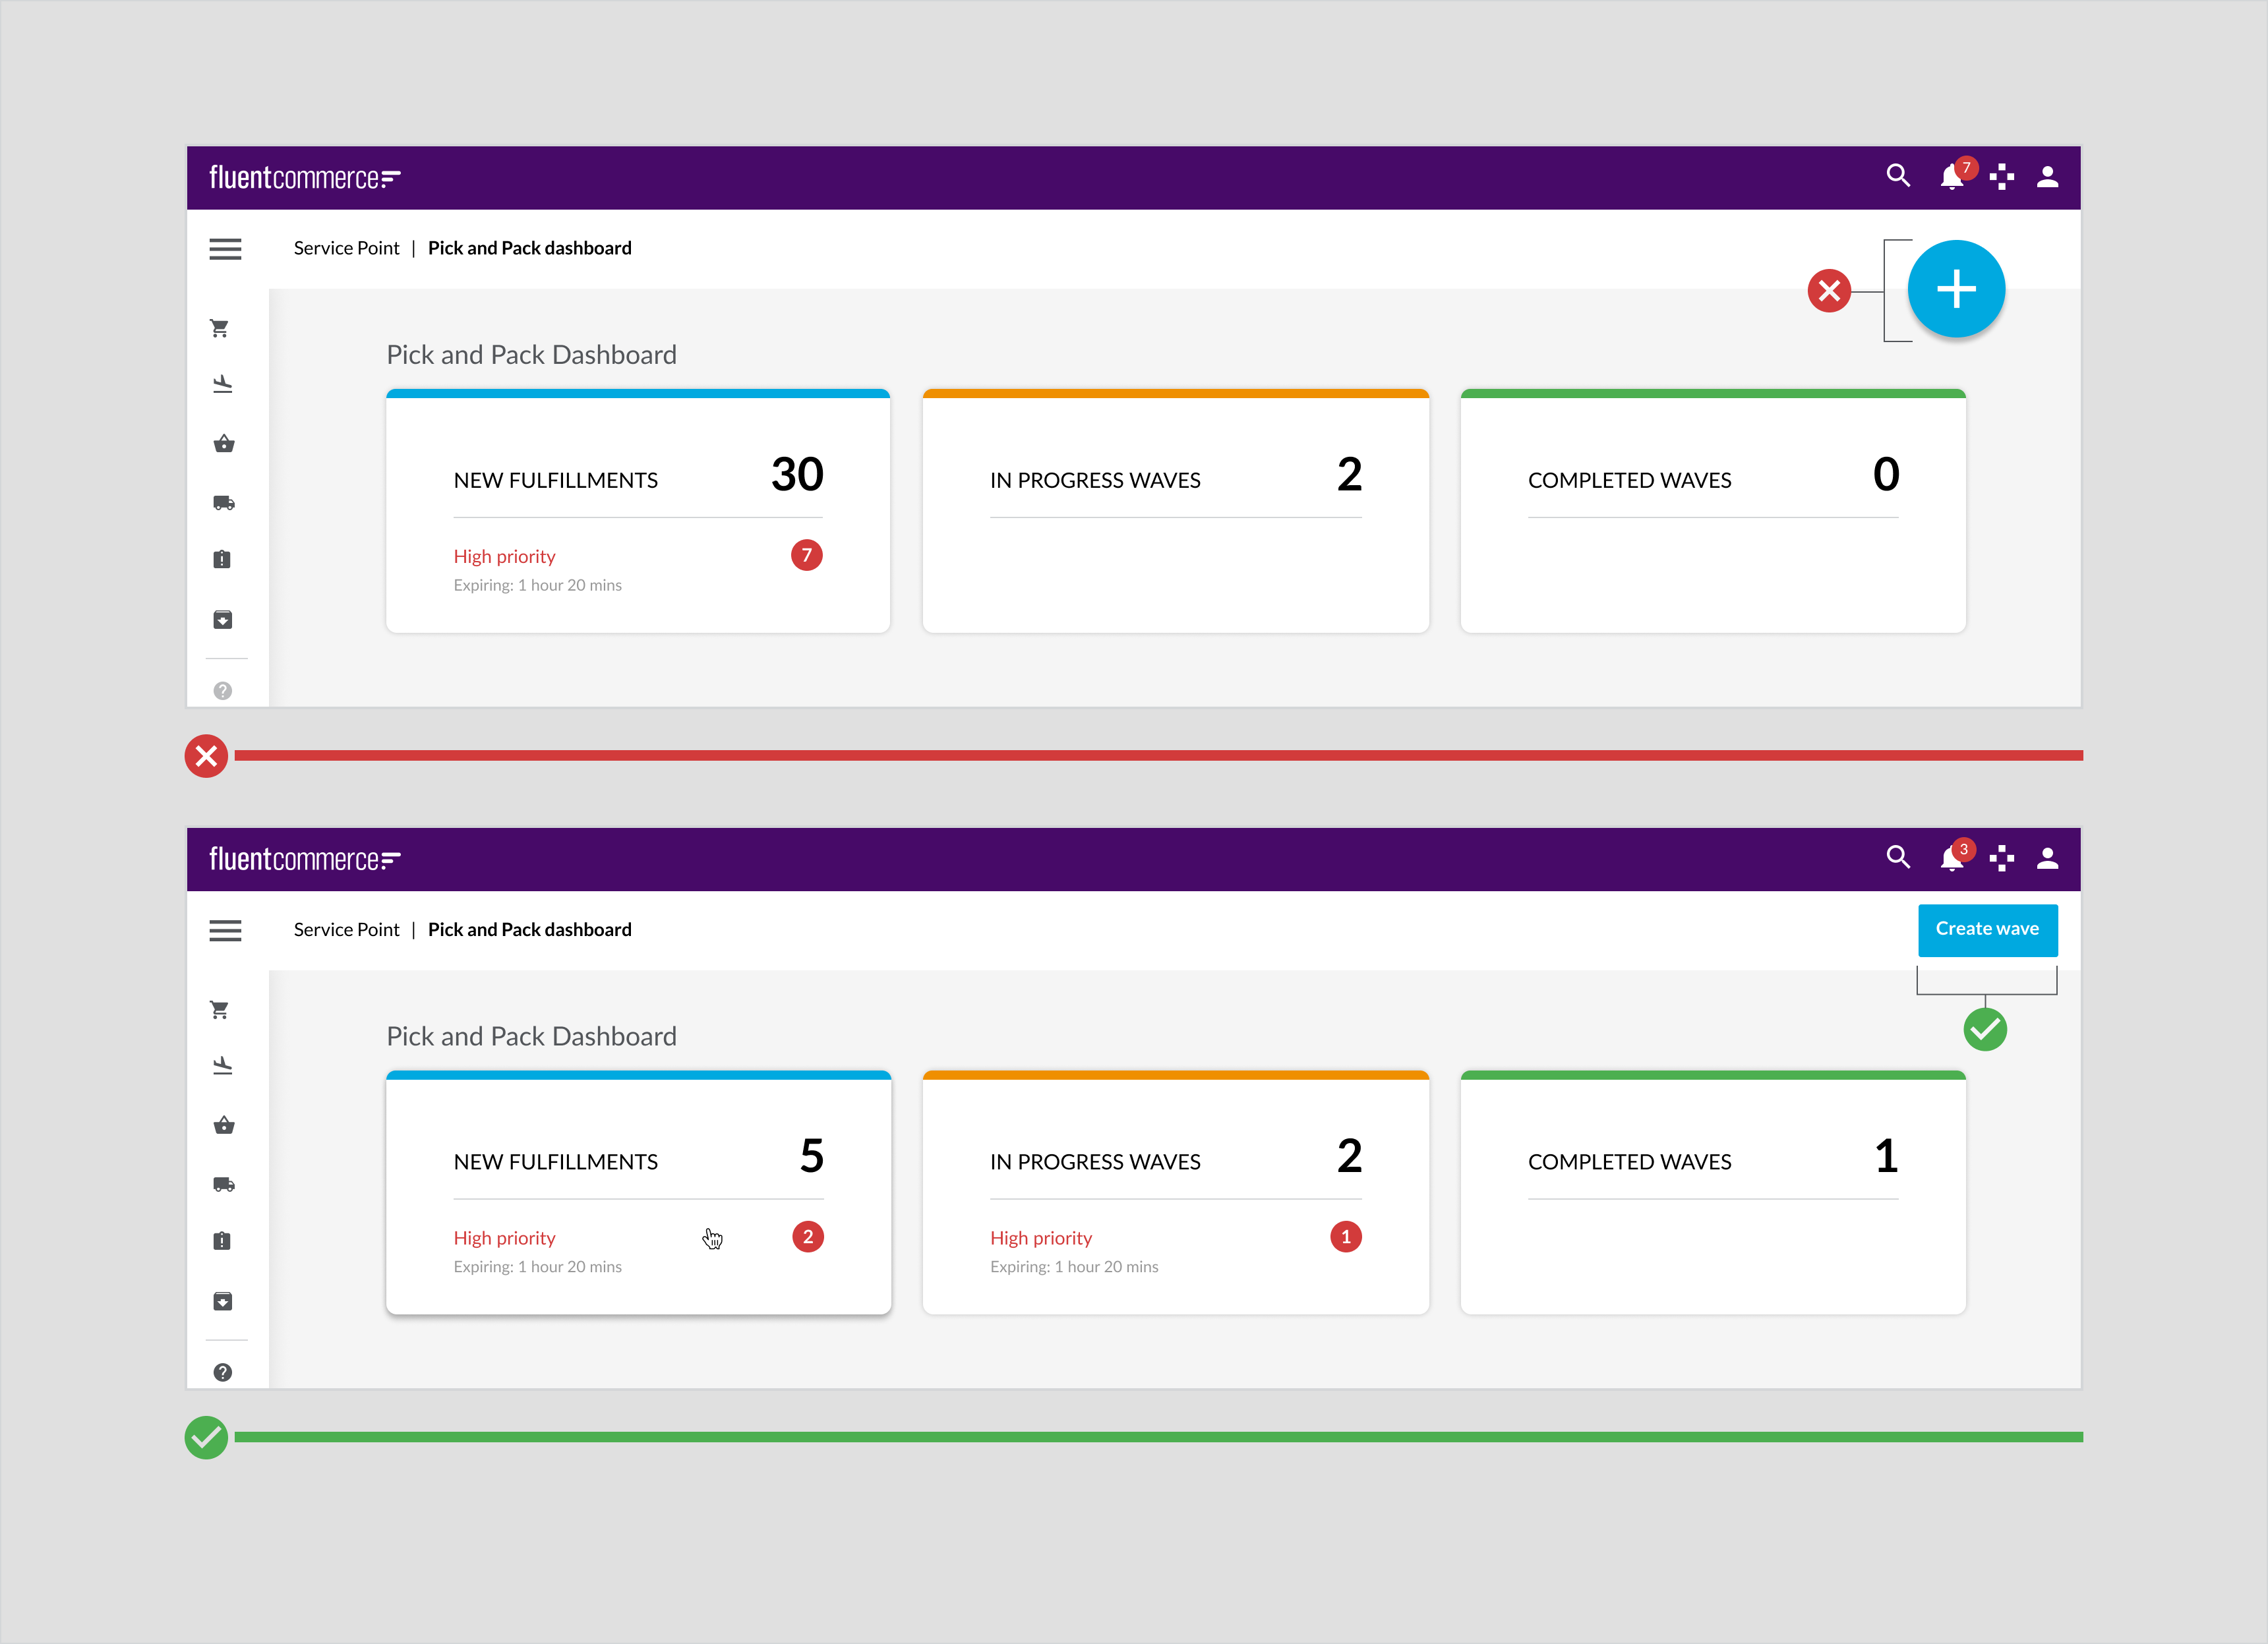2268x1644 pixels.
Task: Click High priority badge showing 2
Action: pyautogui.click(x=807, y=1237)
